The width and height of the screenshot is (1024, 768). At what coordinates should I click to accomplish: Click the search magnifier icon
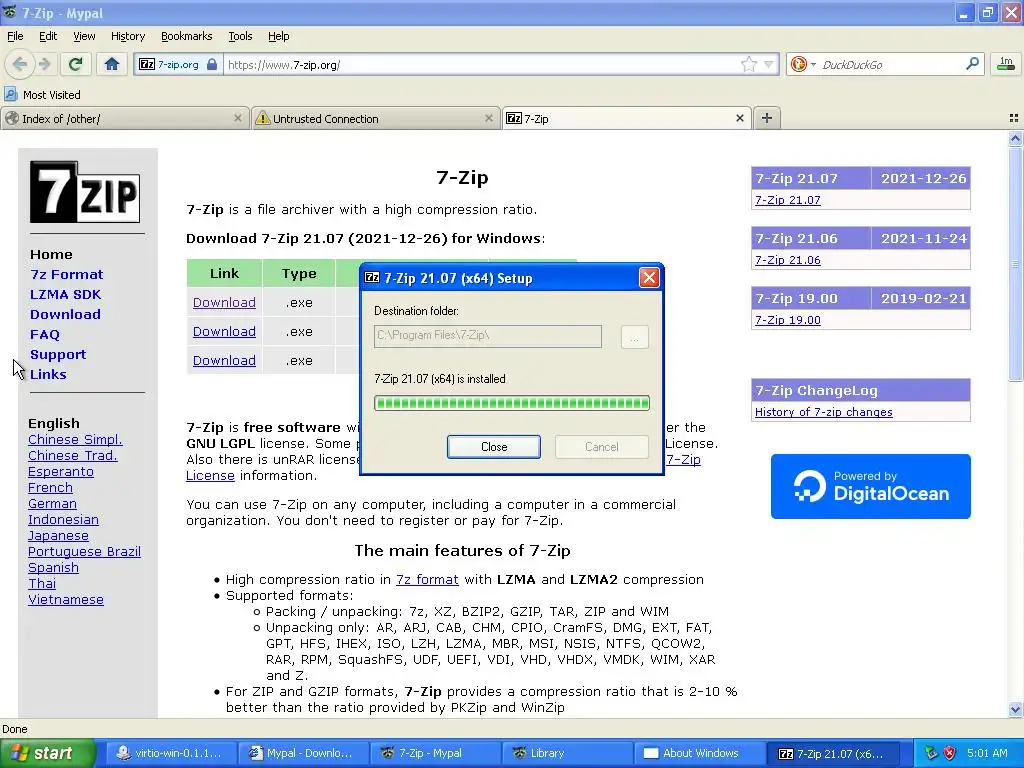tap(972, 64)
